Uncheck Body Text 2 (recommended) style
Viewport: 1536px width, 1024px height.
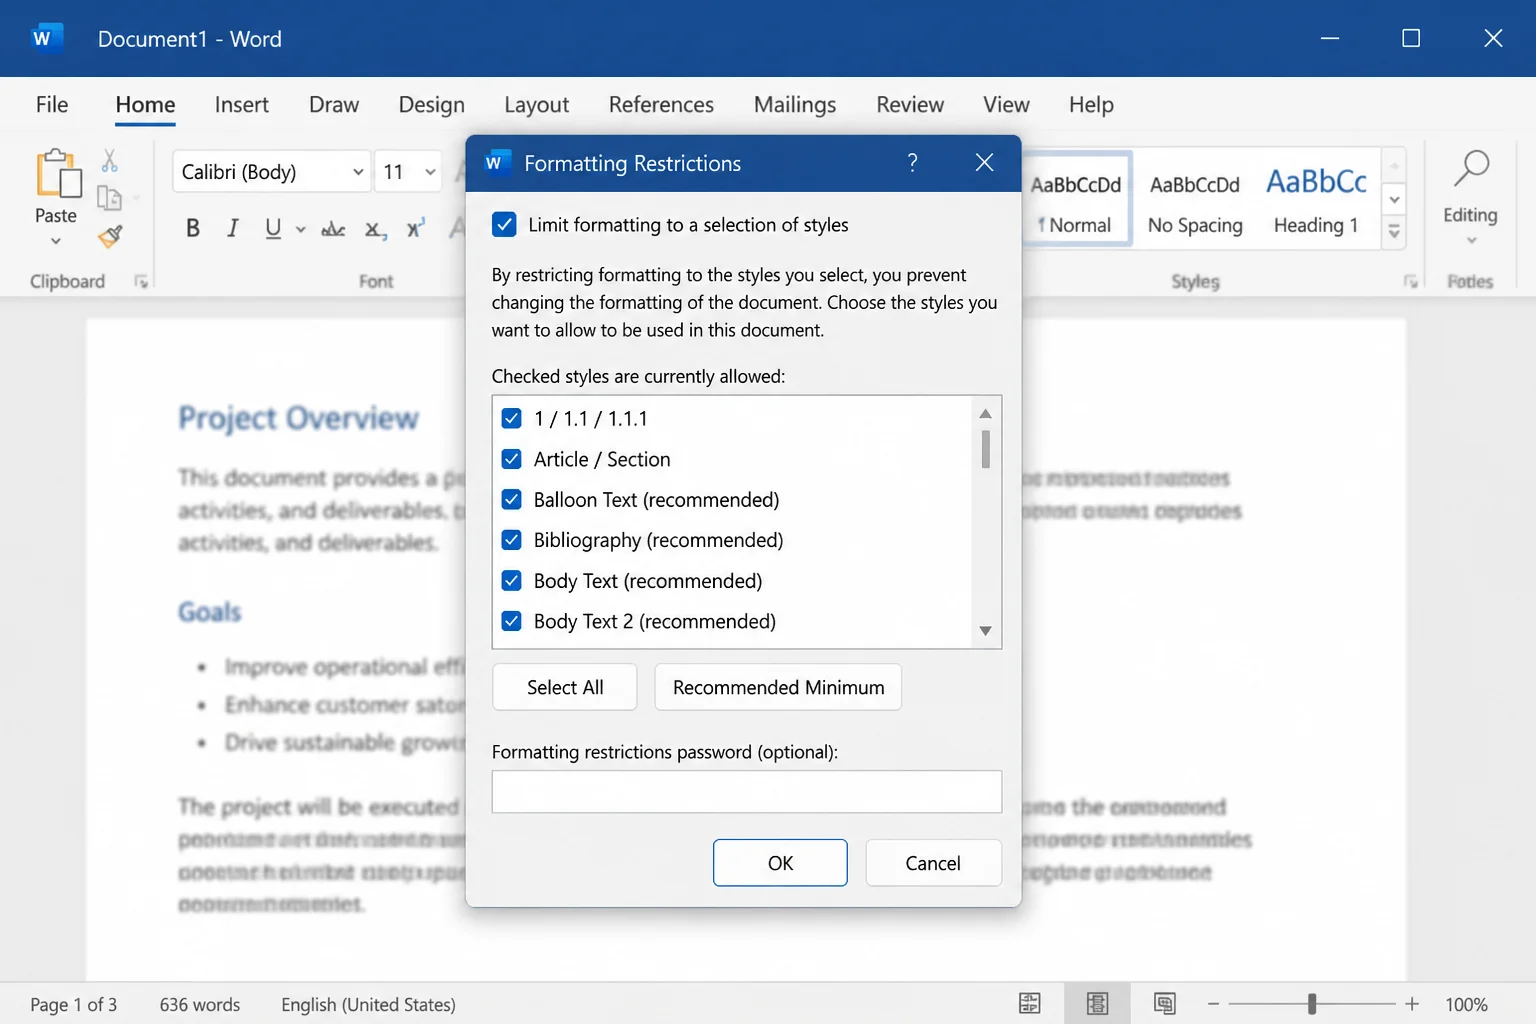click(x=511, y=621)
